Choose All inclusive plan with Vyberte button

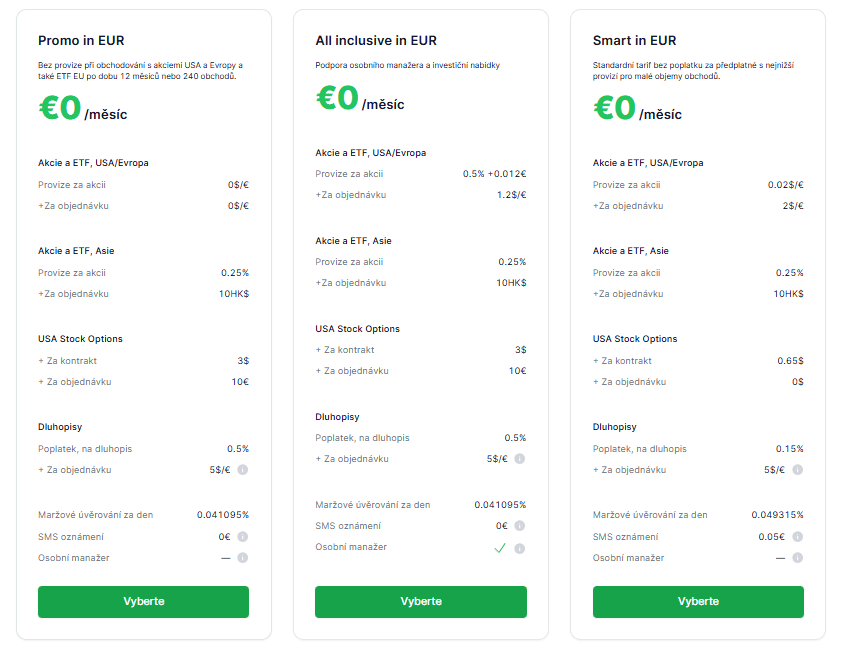(421, 602)
